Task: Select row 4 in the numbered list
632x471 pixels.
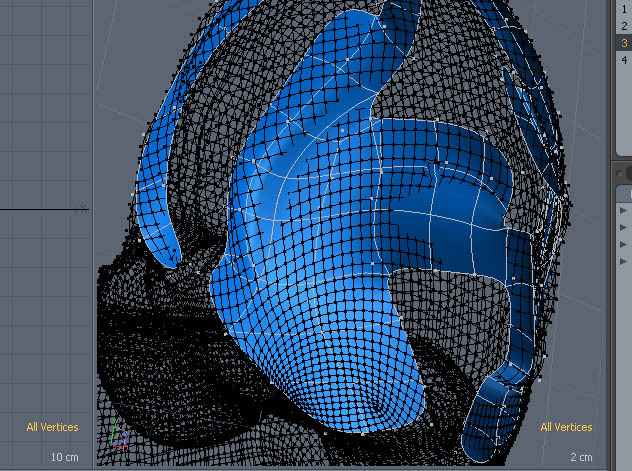Action: tap(624, 60)
